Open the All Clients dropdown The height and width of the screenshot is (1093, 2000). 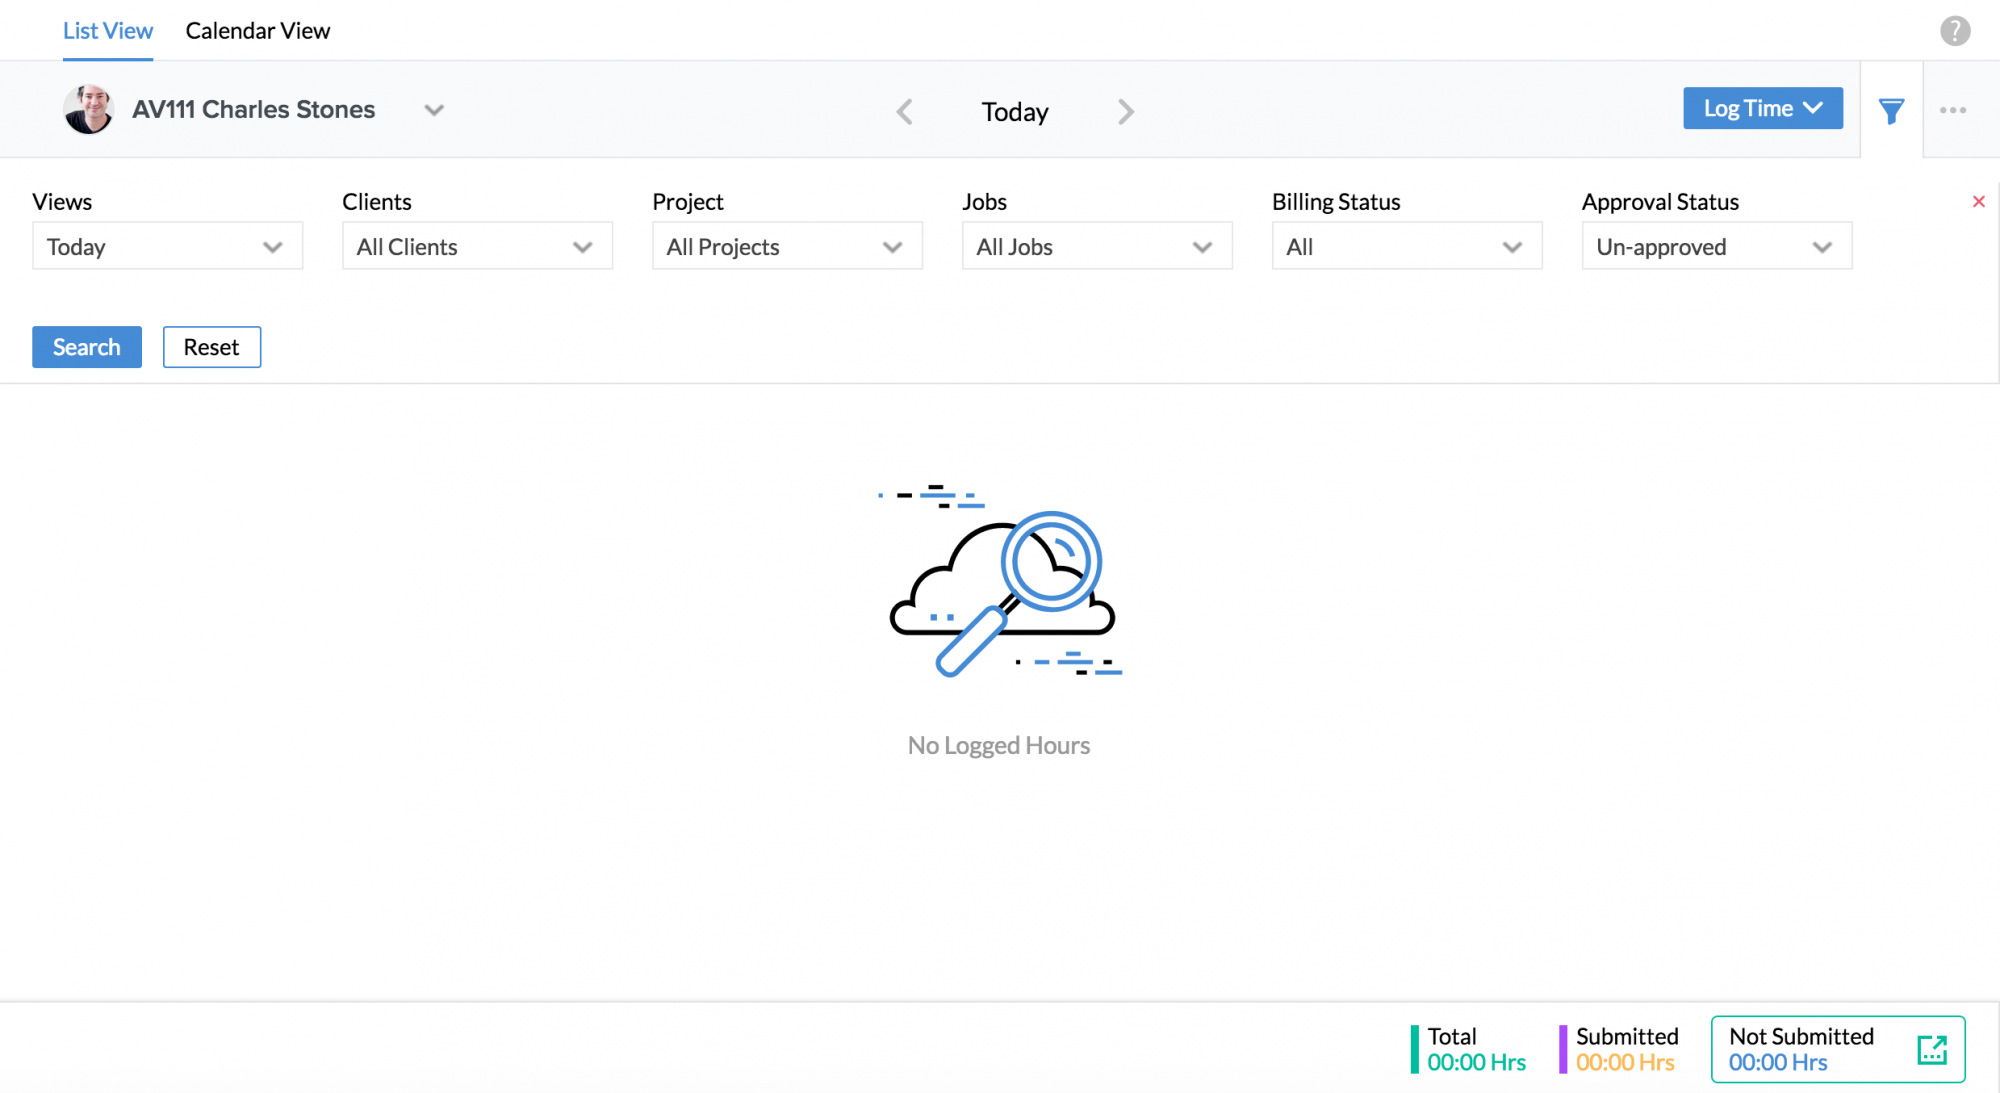(x=477, y=247)
